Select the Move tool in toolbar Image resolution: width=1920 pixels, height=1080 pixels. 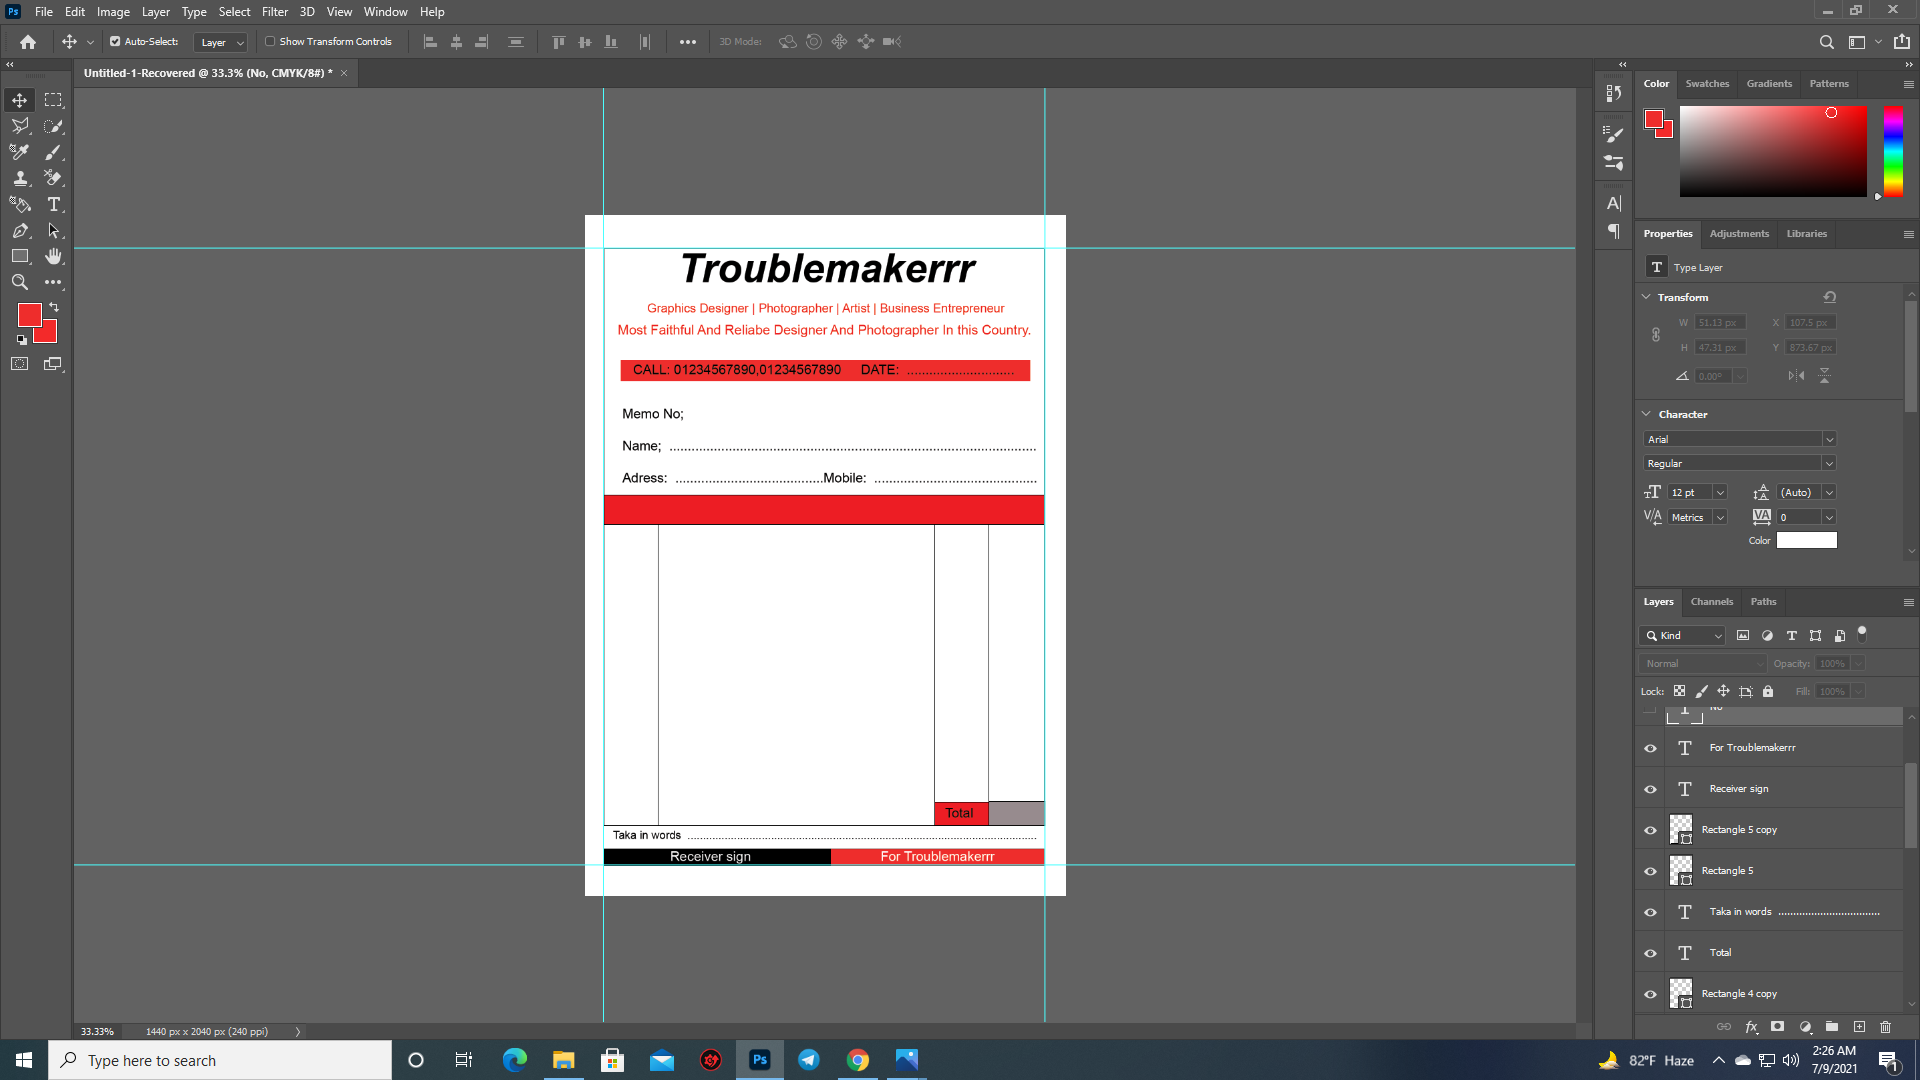(x=20, y=99)
